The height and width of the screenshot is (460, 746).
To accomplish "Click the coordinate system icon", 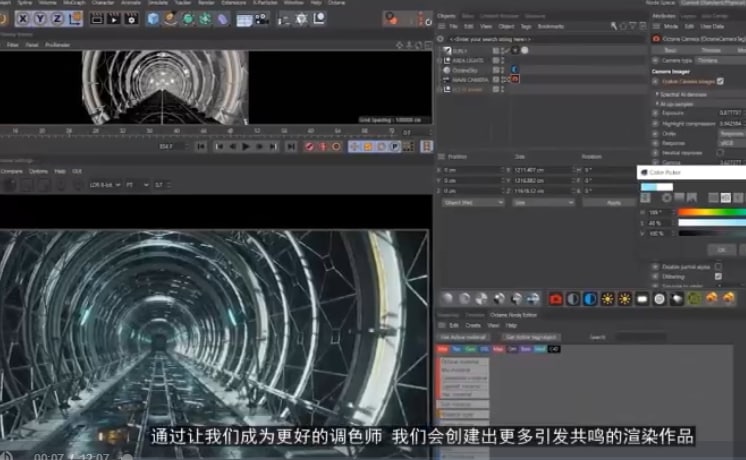I will [x=75, y=19].
